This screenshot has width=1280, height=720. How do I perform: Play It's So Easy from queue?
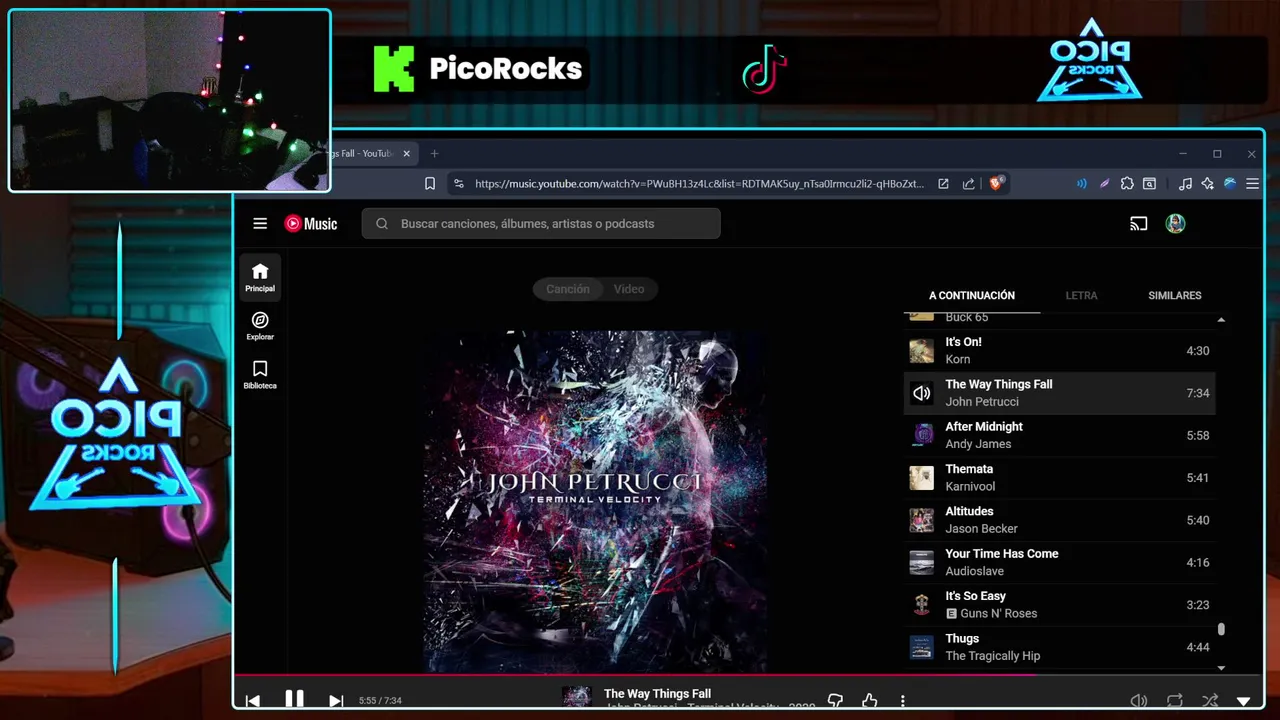click(x=1060, y=605)
